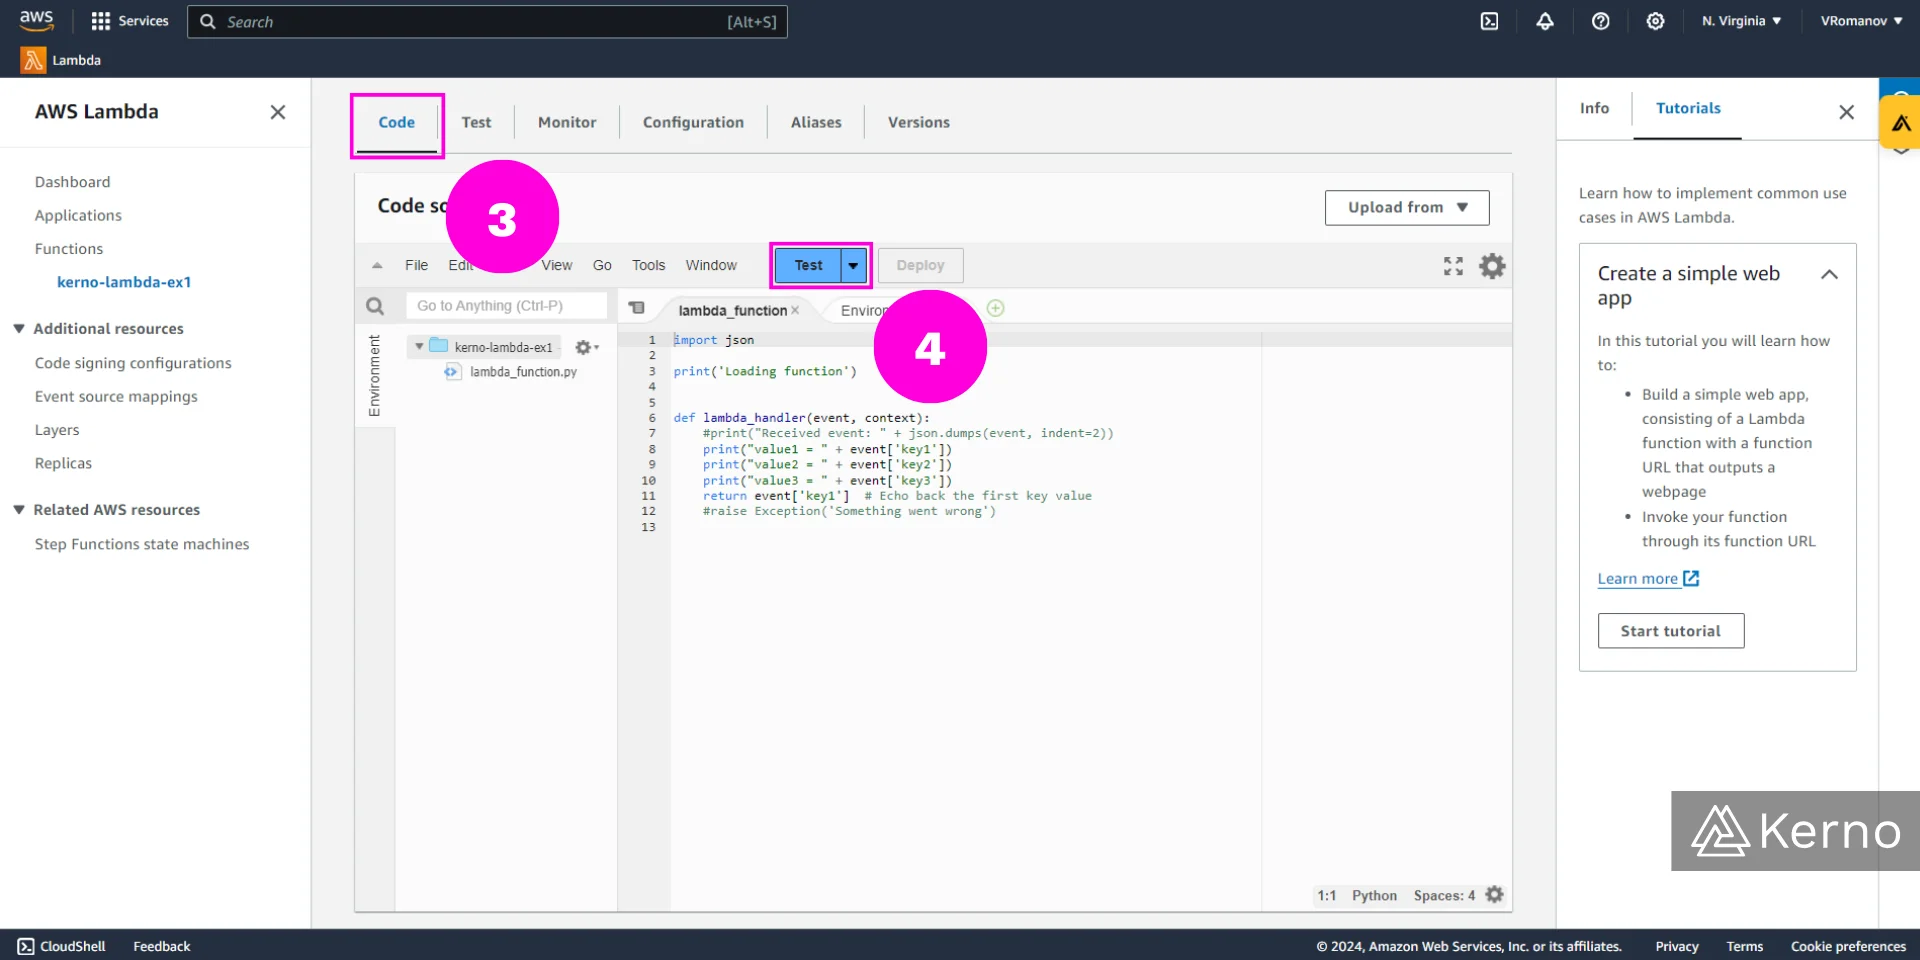
Task: Collapse Related AWS resources section
Action: point(18,510)
